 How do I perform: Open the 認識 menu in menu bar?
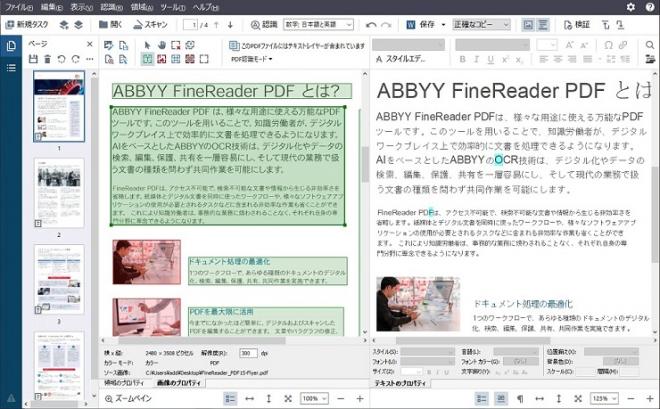(112, 7)
